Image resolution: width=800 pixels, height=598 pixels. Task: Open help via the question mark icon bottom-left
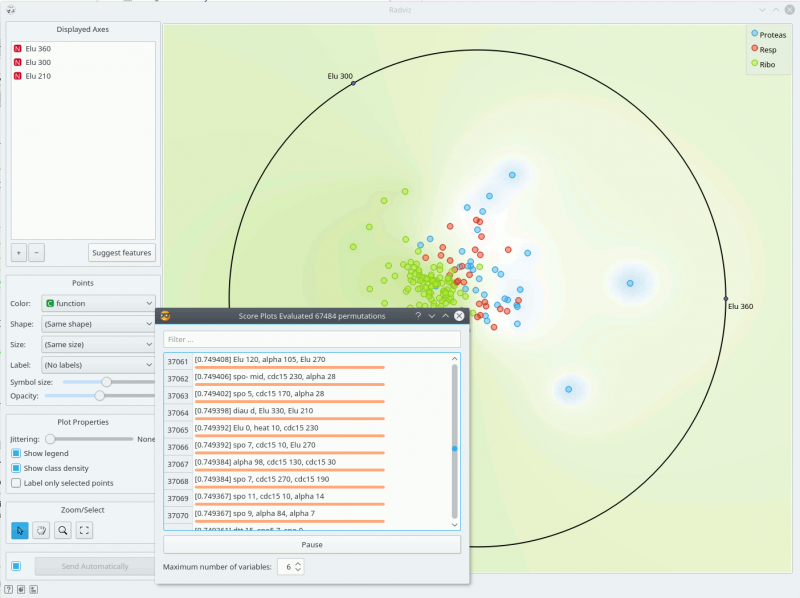pos(8,589)
